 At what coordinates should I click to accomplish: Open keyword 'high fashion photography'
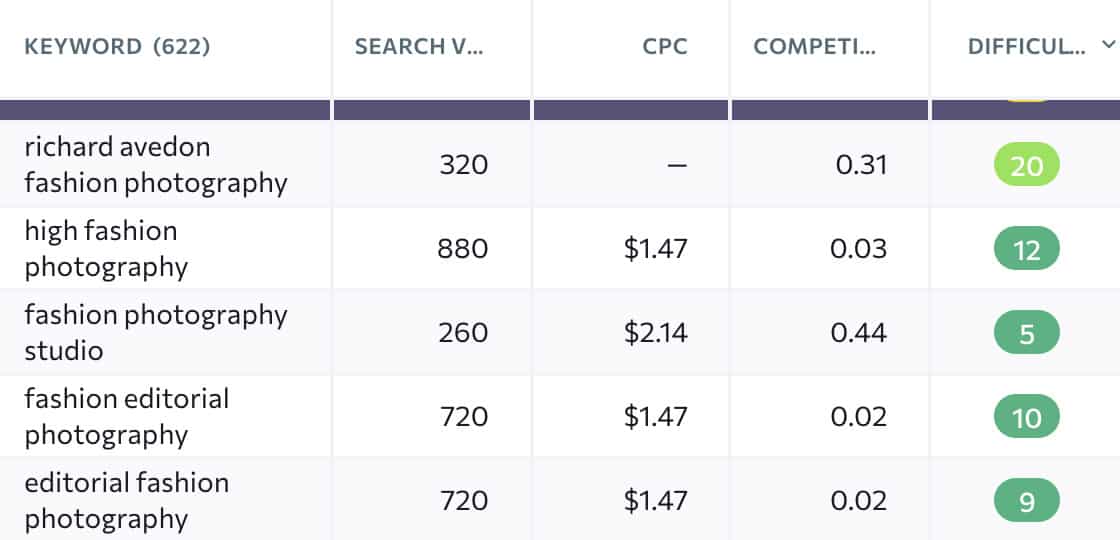(106, 249)
